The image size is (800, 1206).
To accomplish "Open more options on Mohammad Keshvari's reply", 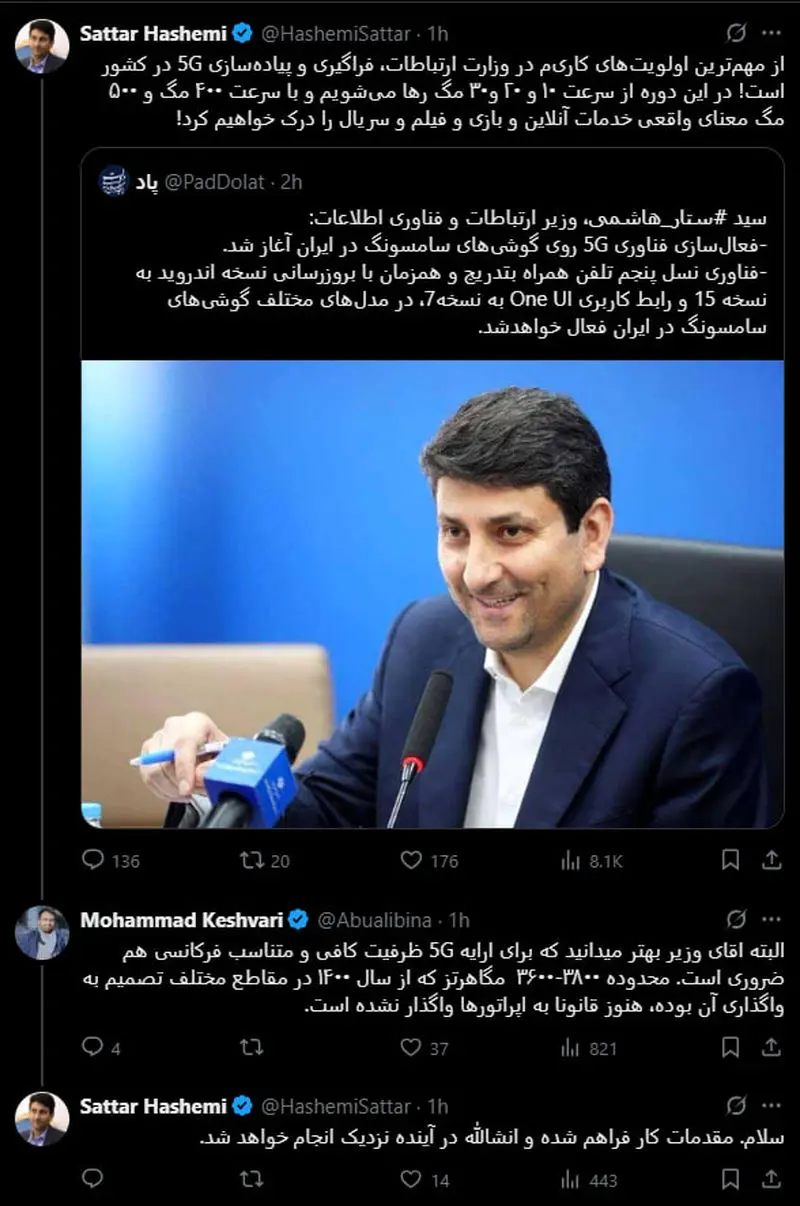I will (771, 919).
